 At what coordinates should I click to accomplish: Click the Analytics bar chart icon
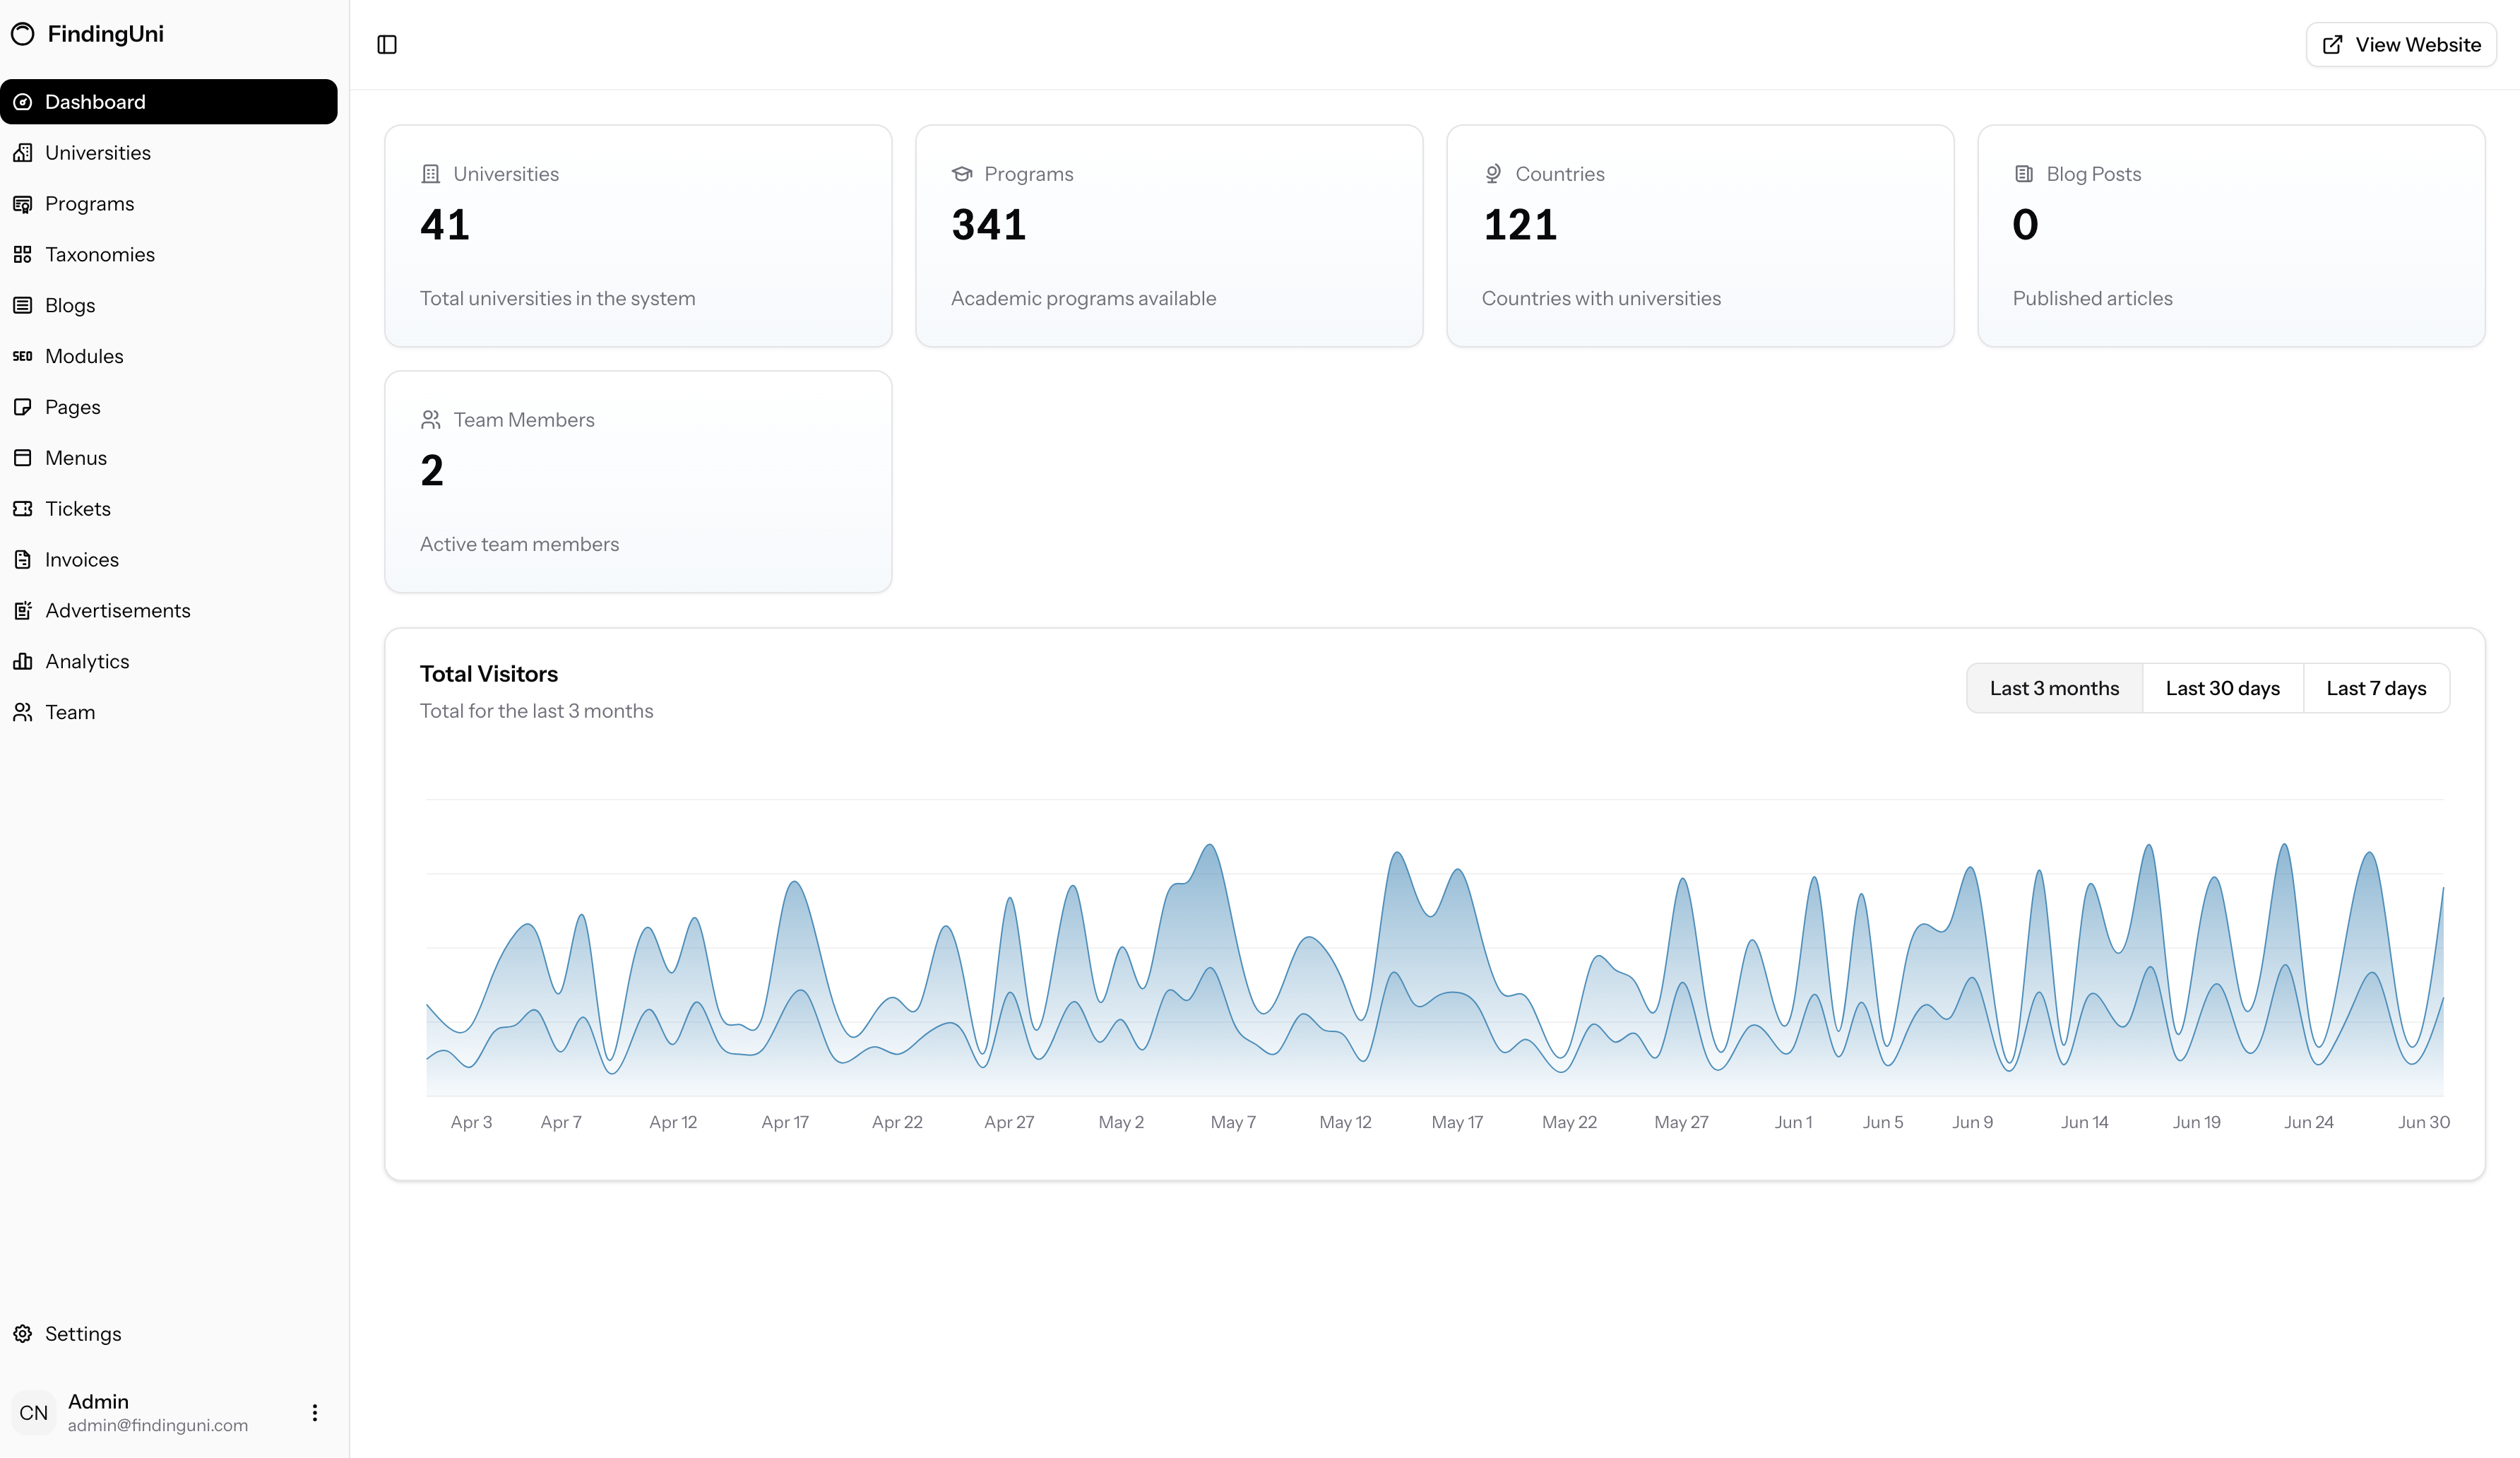23,661
